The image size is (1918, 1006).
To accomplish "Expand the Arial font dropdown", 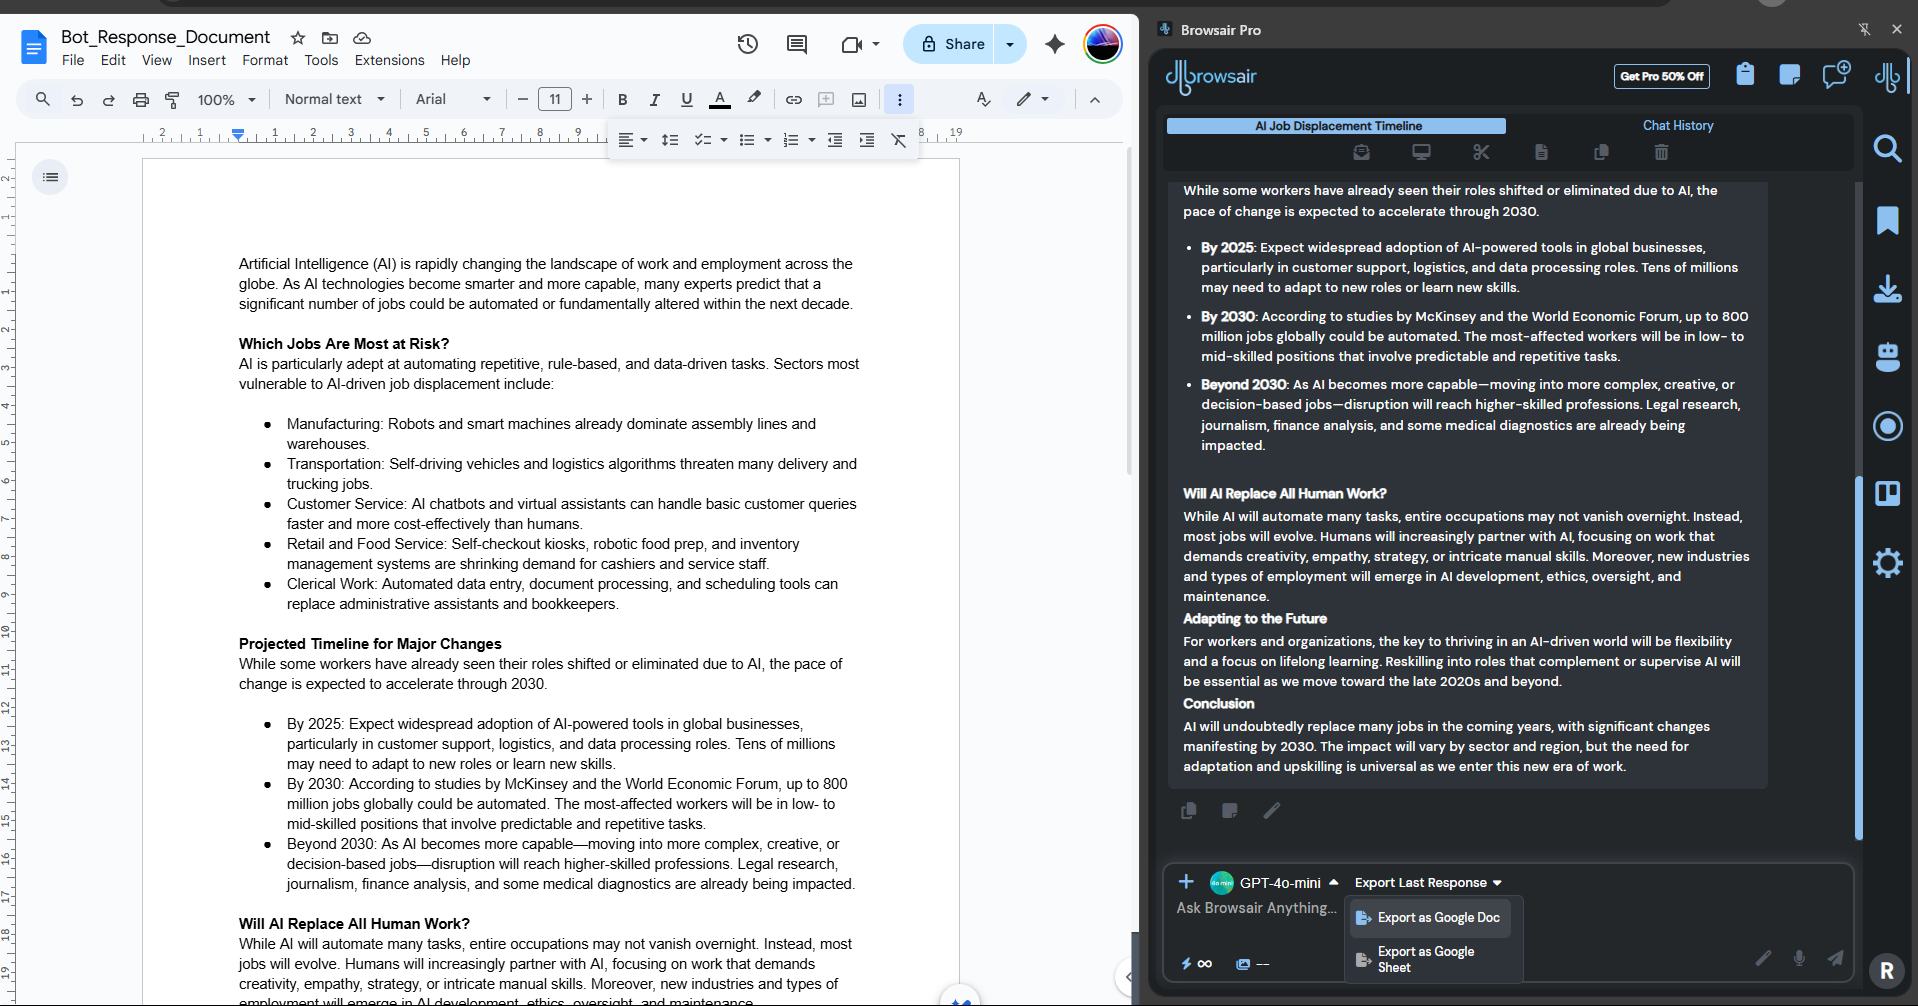I will (453, 99).
